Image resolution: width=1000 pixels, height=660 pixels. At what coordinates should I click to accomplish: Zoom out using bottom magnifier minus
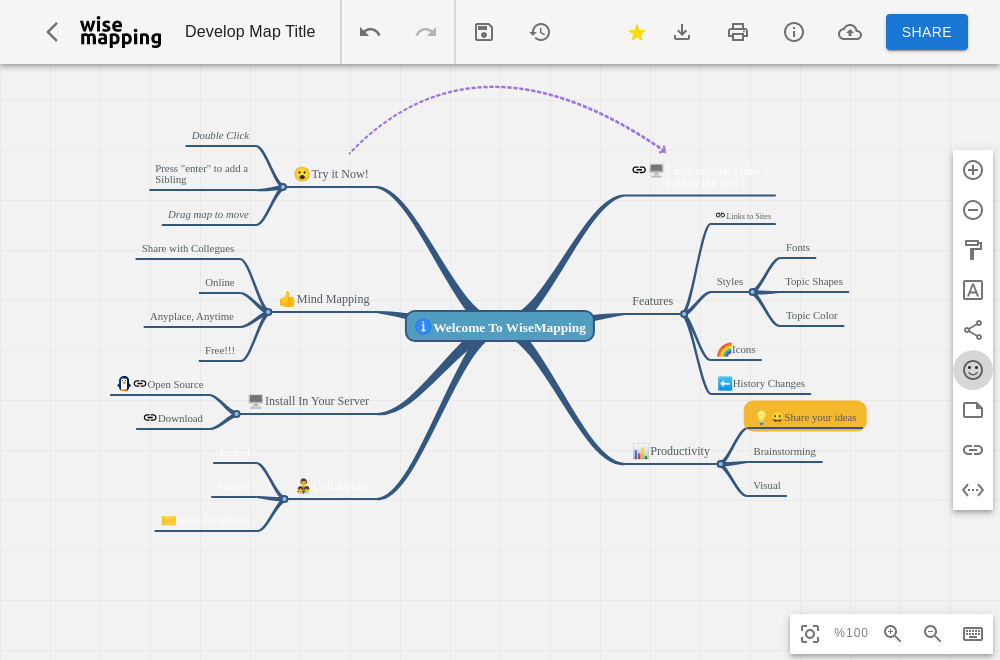pyautogui.click(x=932, y=633)
